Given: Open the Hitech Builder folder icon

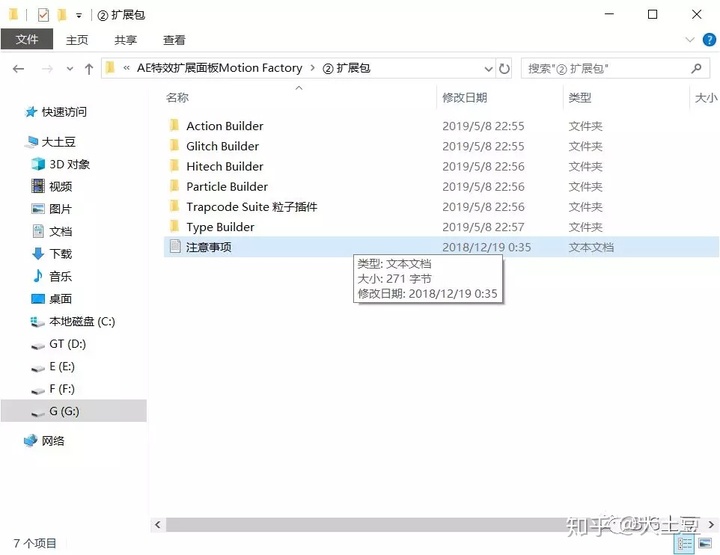Looking at the screenshot, I should click(x=174, y=166).
